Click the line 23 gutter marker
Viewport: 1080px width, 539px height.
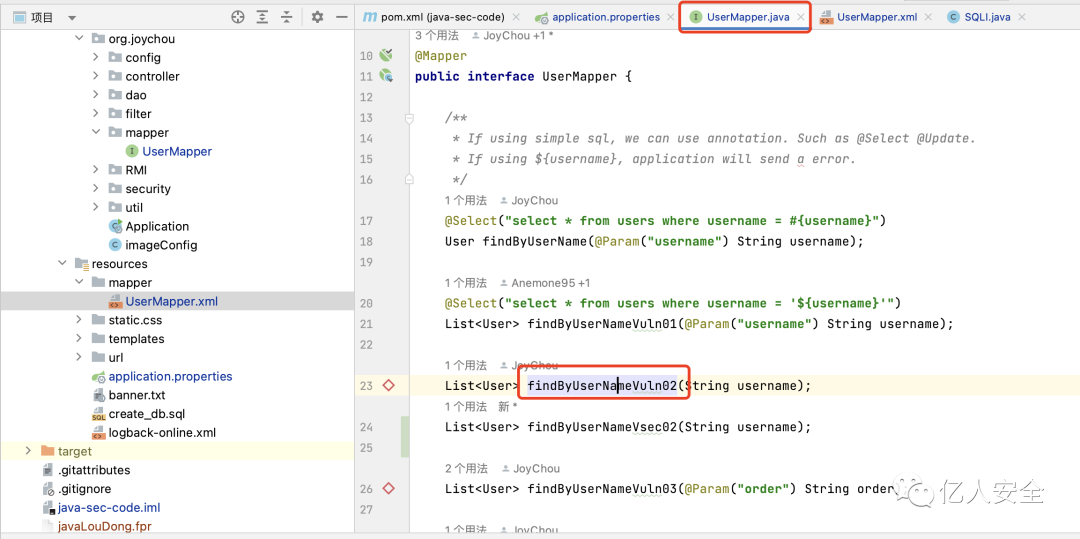[x=388, y=385]
